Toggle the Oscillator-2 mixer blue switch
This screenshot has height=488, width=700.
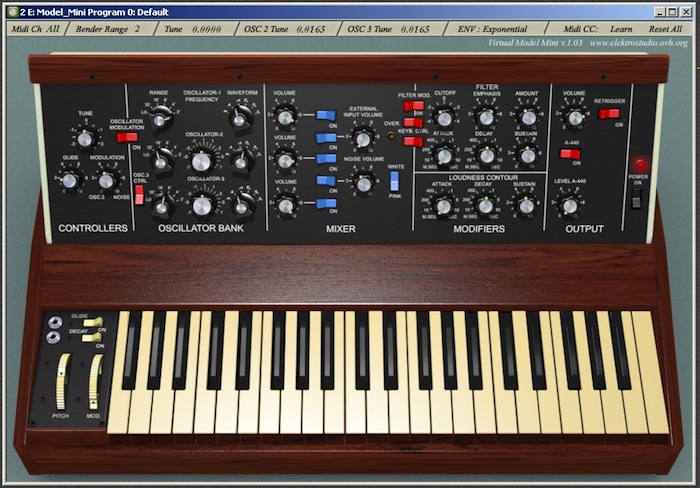[326, 159]
